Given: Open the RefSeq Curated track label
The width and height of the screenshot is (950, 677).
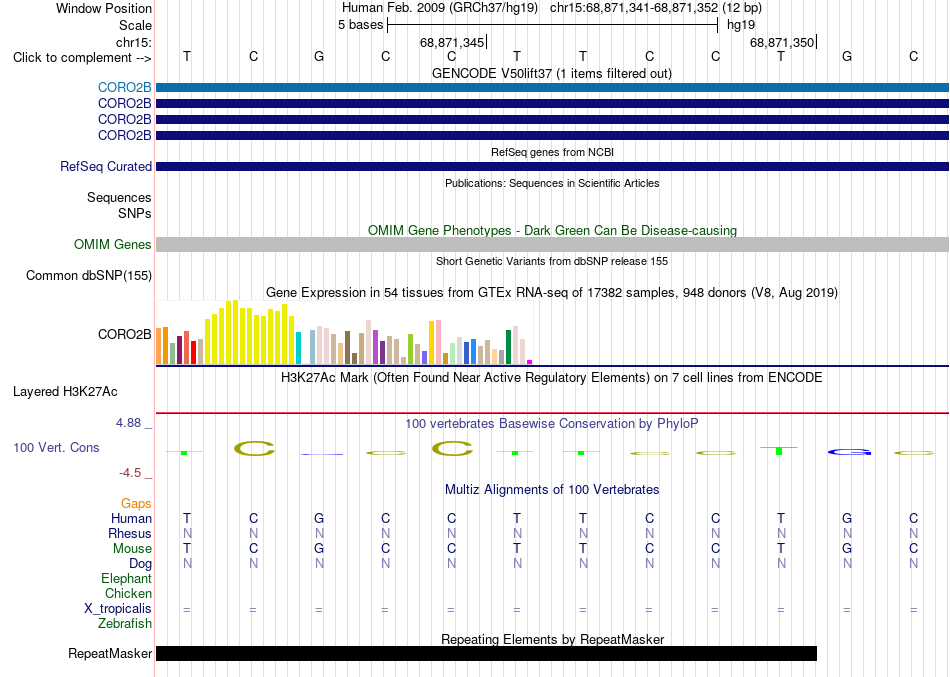Looking at the screenshot, I should 105,166.
